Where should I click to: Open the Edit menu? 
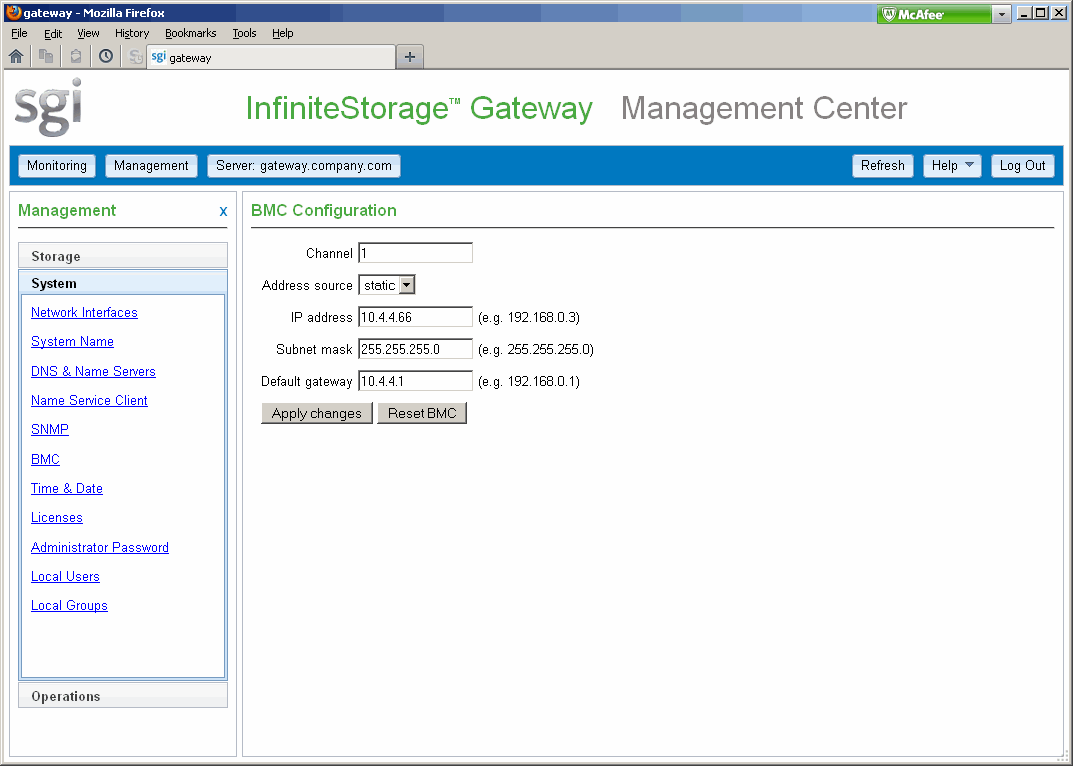click(53, 33)
